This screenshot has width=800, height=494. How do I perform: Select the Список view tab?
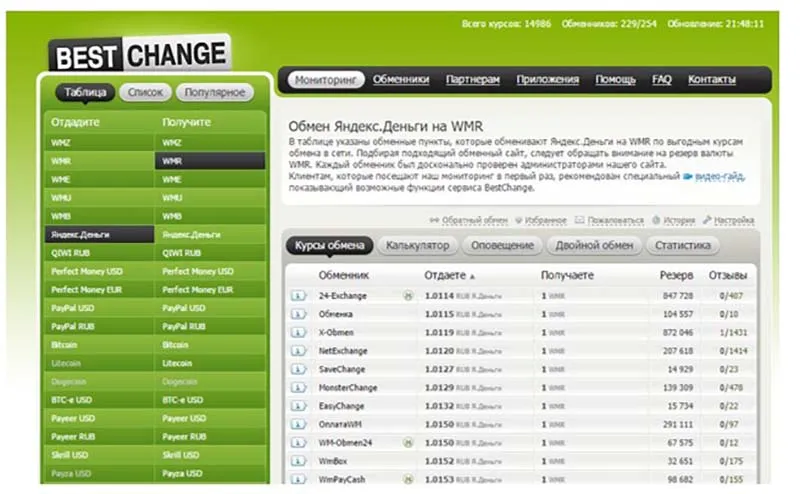pos(145,92)
